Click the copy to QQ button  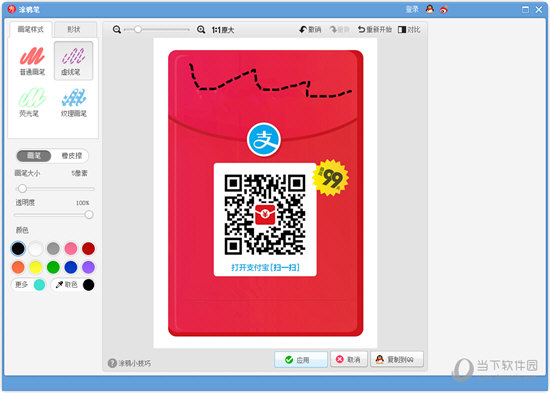tap(397, 359)
